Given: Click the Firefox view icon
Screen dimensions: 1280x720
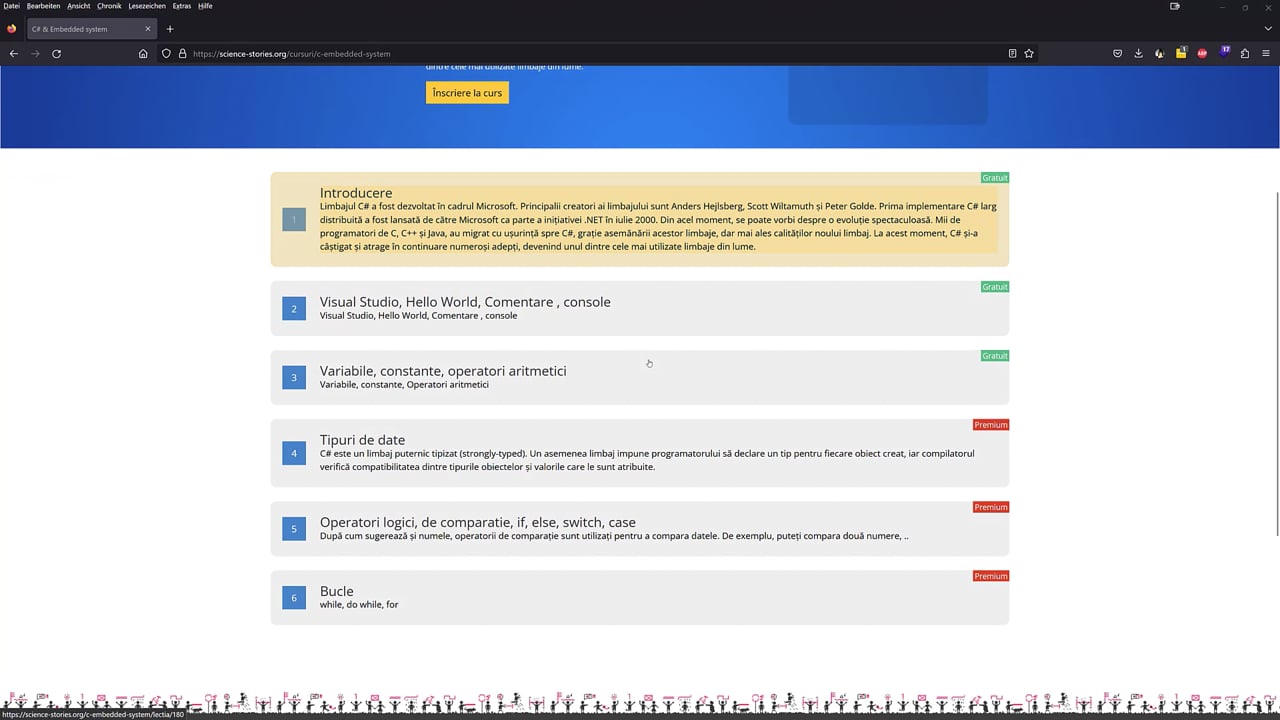Looking at the screenshot, I should tap(12, 29).
